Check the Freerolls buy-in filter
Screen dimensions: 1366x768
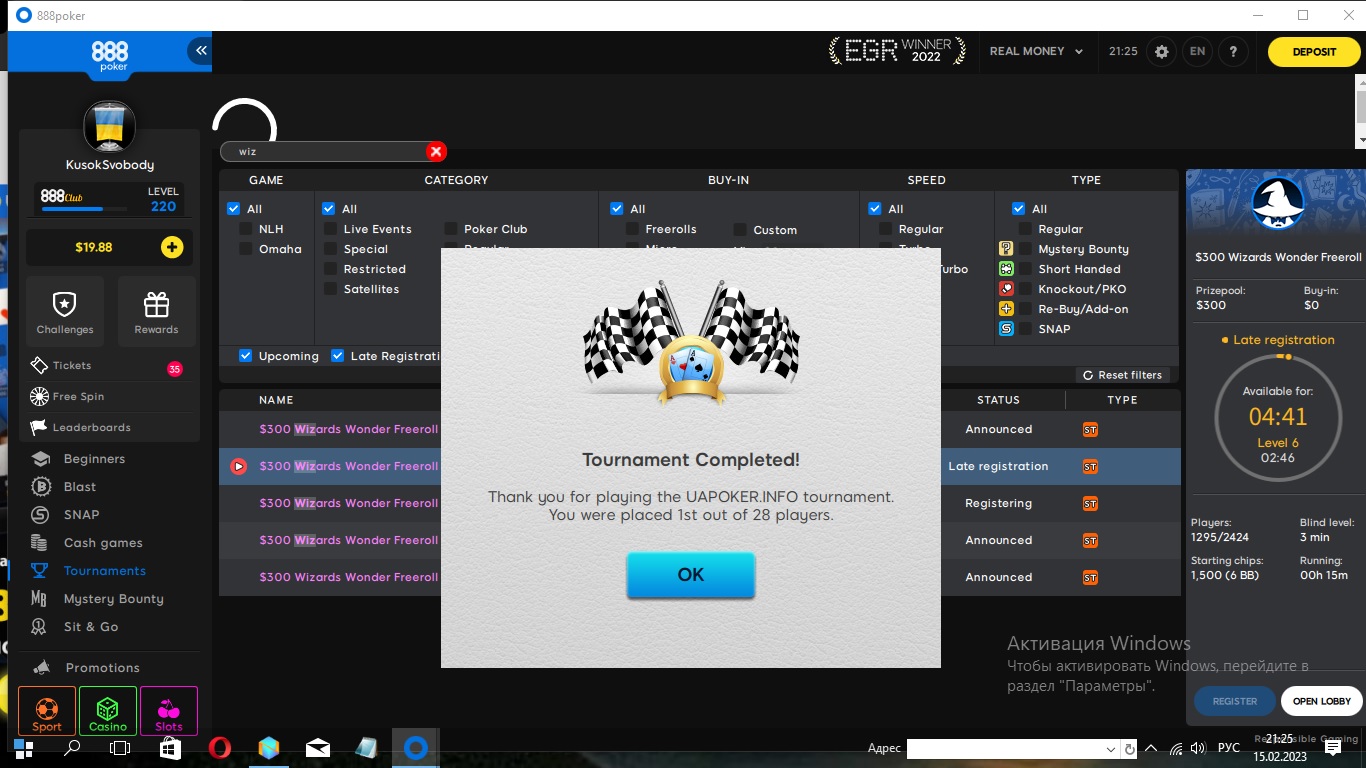click(x=632, y=229)
